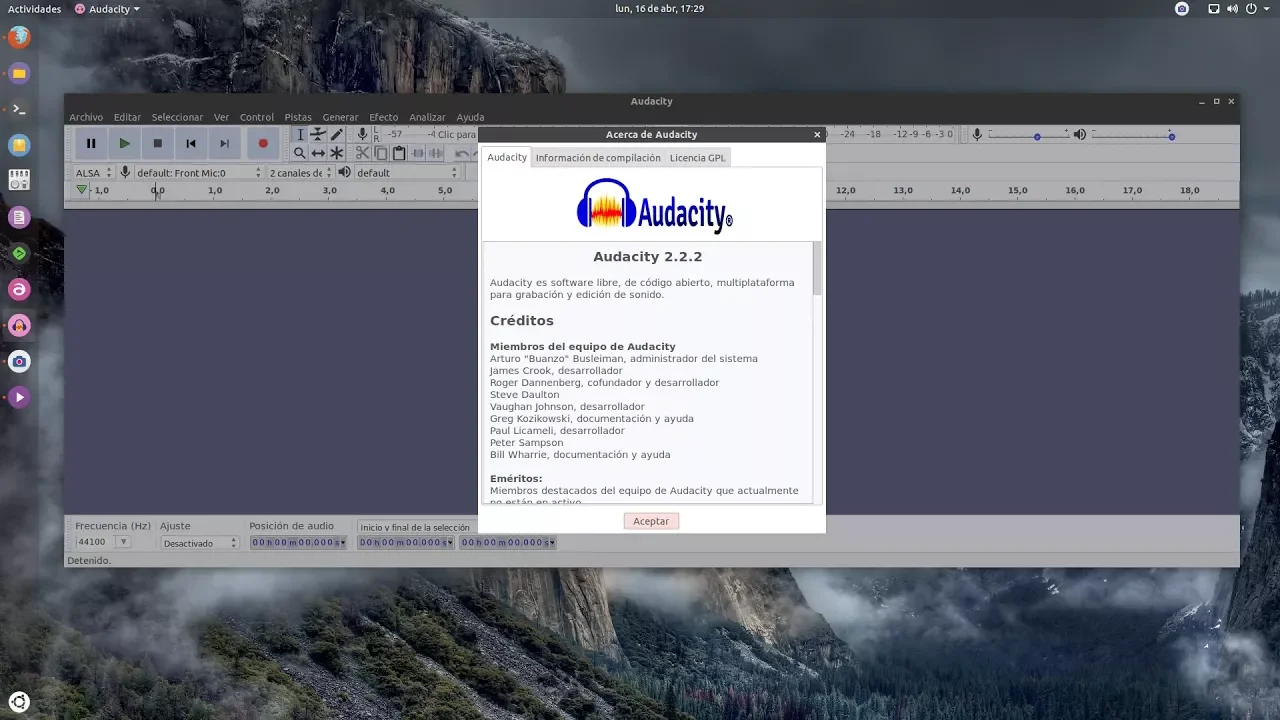Open the Analizar menu
This screenshot has width=1280, height=720.
pyautogui.click(x=427, y=117)
